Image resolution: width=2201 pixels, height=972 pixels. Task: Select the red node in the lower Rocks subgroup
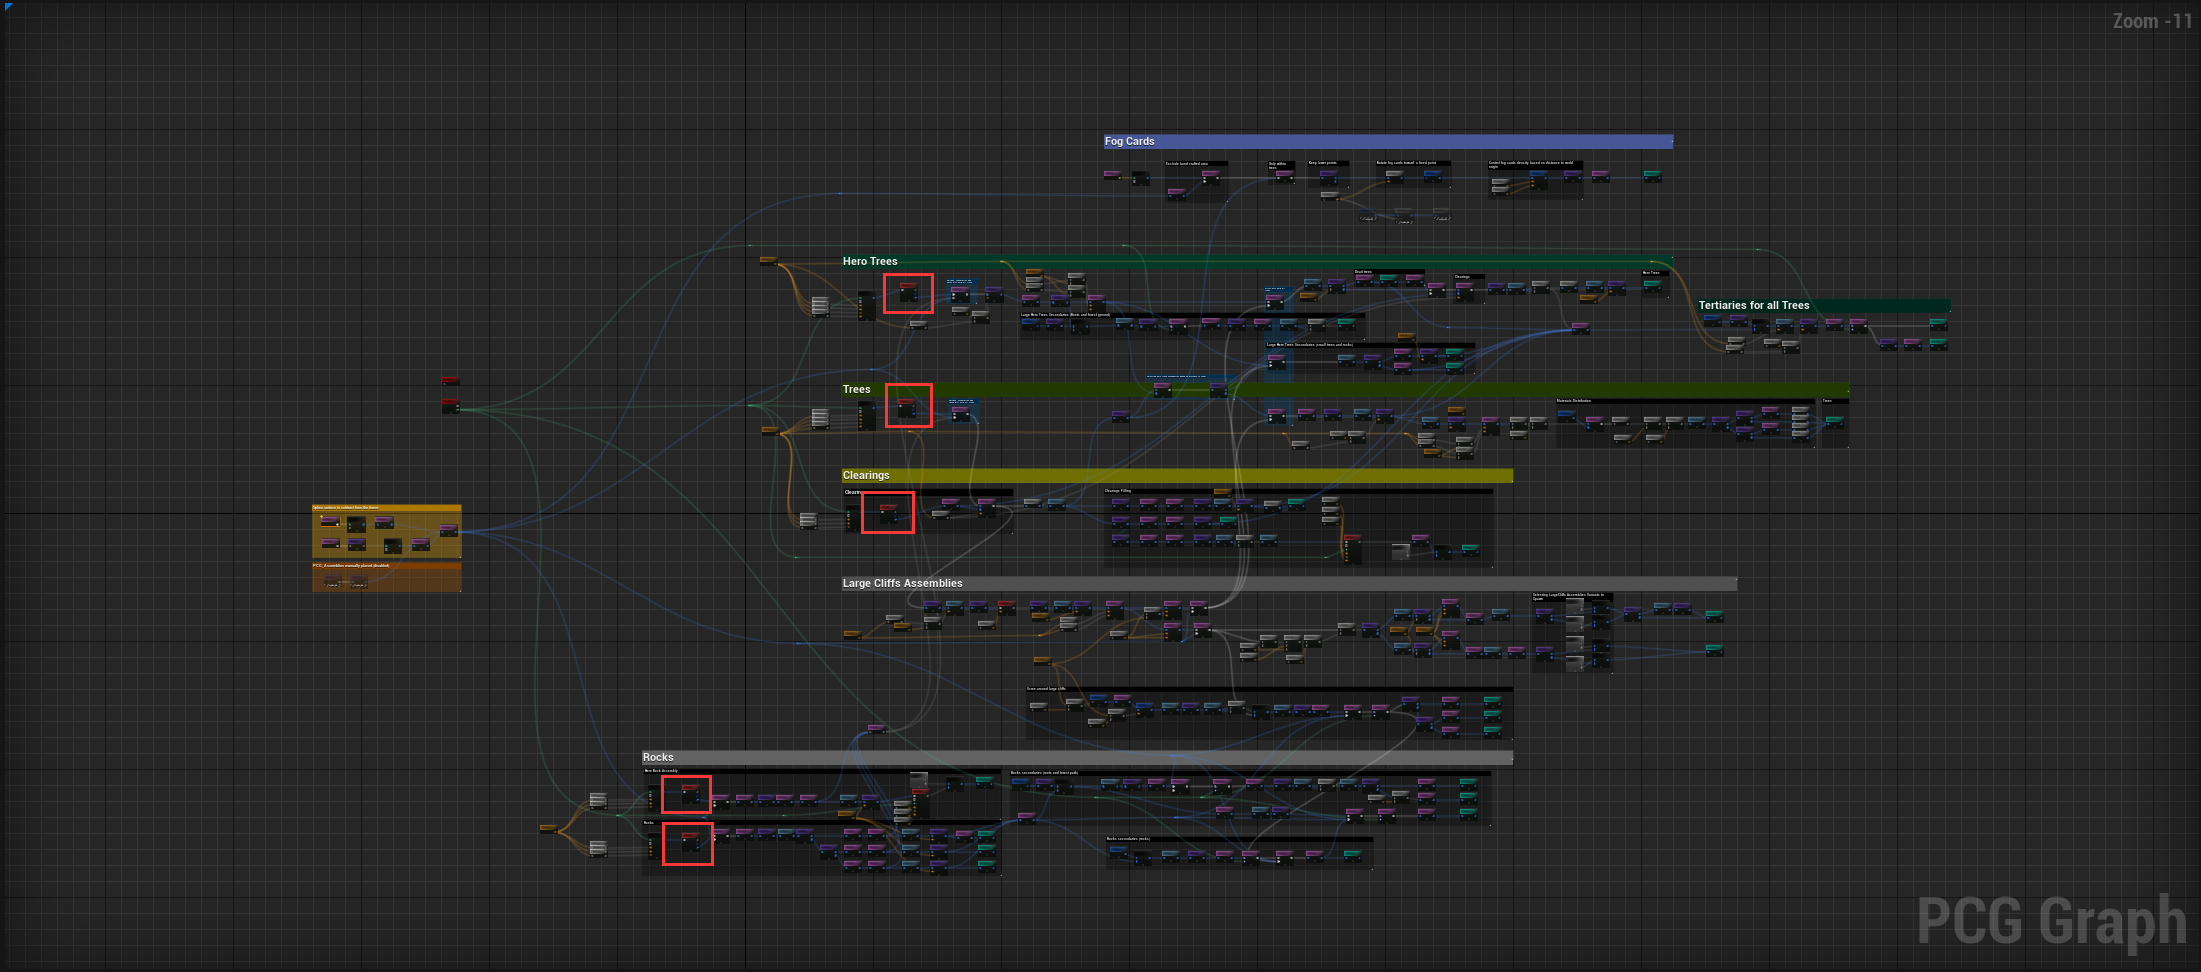pyautogui.click(x=691, y=843)
